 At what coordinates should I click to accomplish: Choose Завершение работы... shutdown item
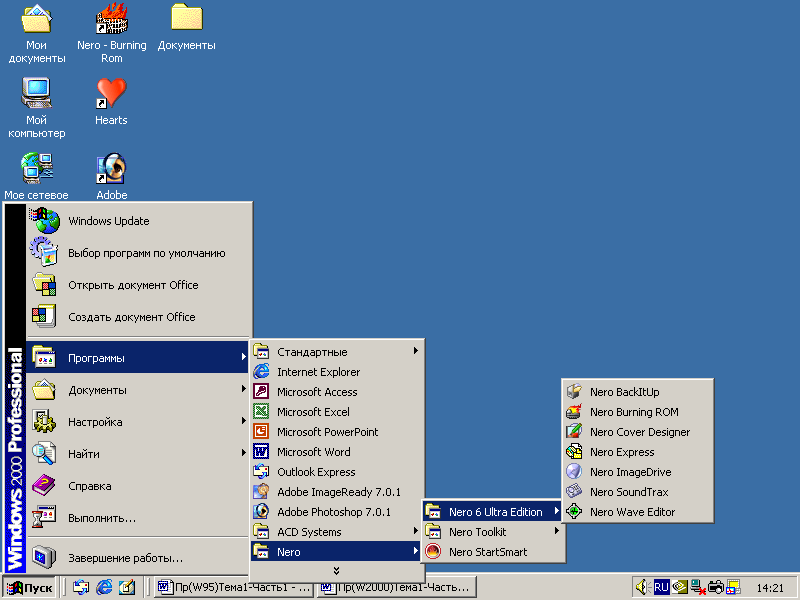(138, 558)
